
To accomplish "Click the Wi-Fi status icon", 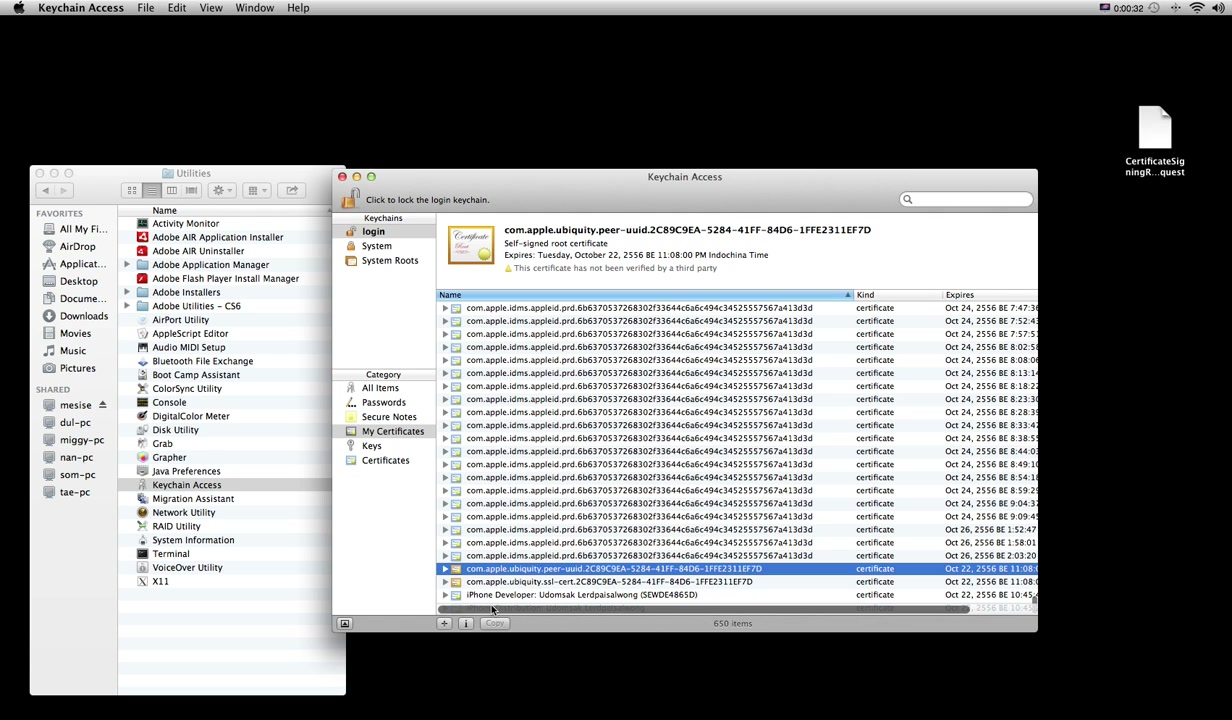I will 1197,8.
